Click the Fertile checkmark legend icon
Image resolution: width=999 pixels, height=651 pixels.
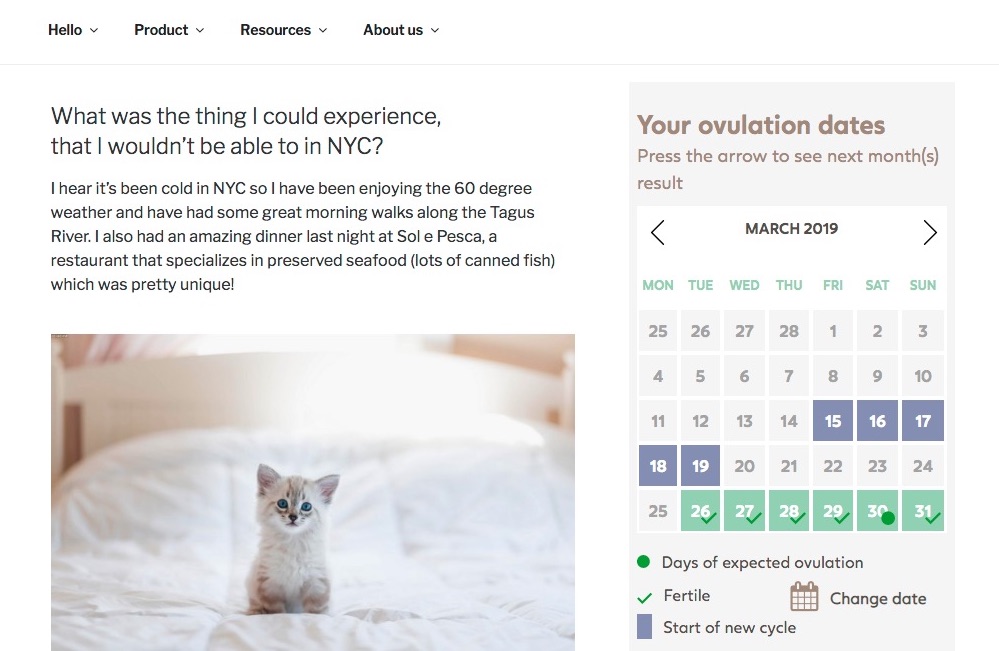645,597
